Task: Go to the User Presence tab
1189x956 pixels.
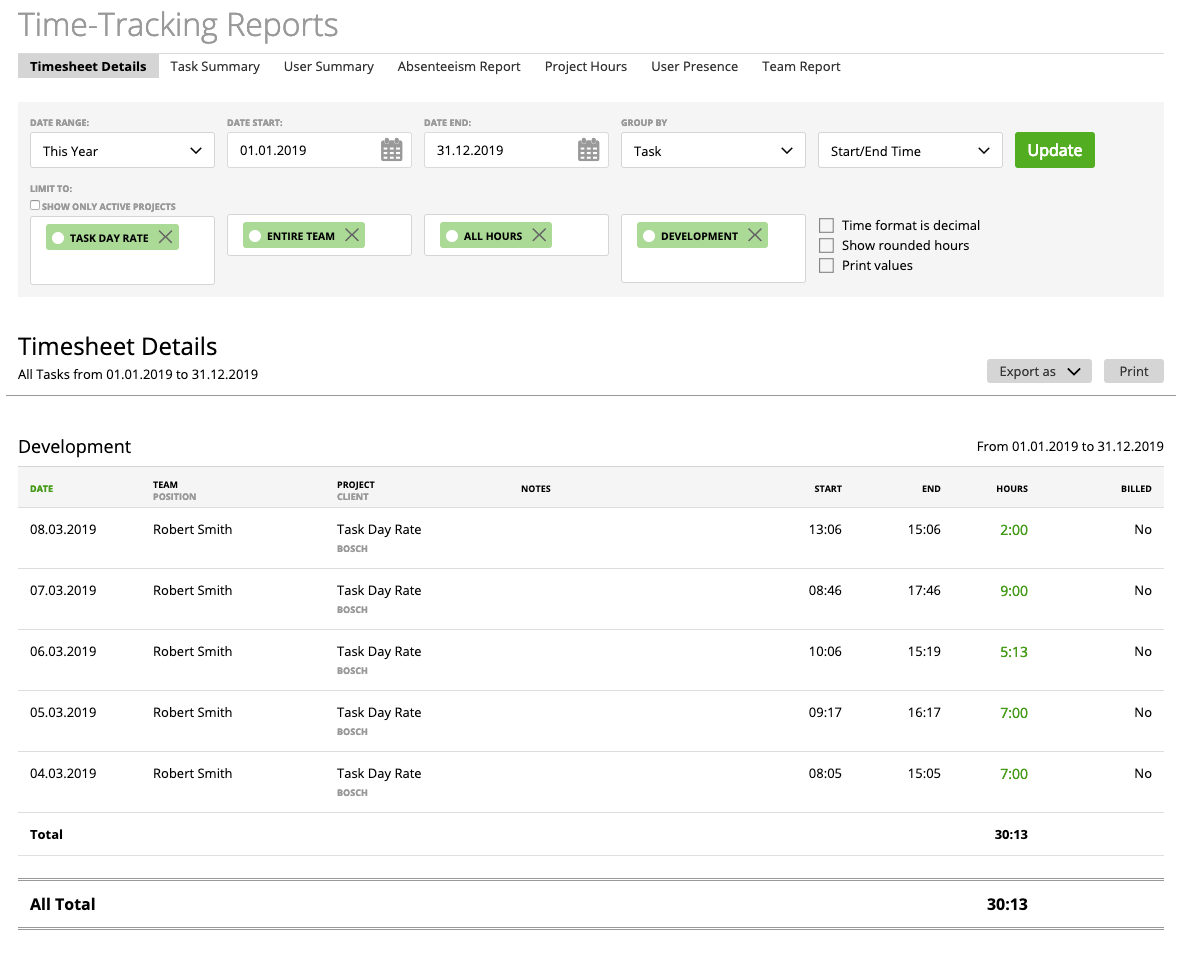Action: [694, 66]
